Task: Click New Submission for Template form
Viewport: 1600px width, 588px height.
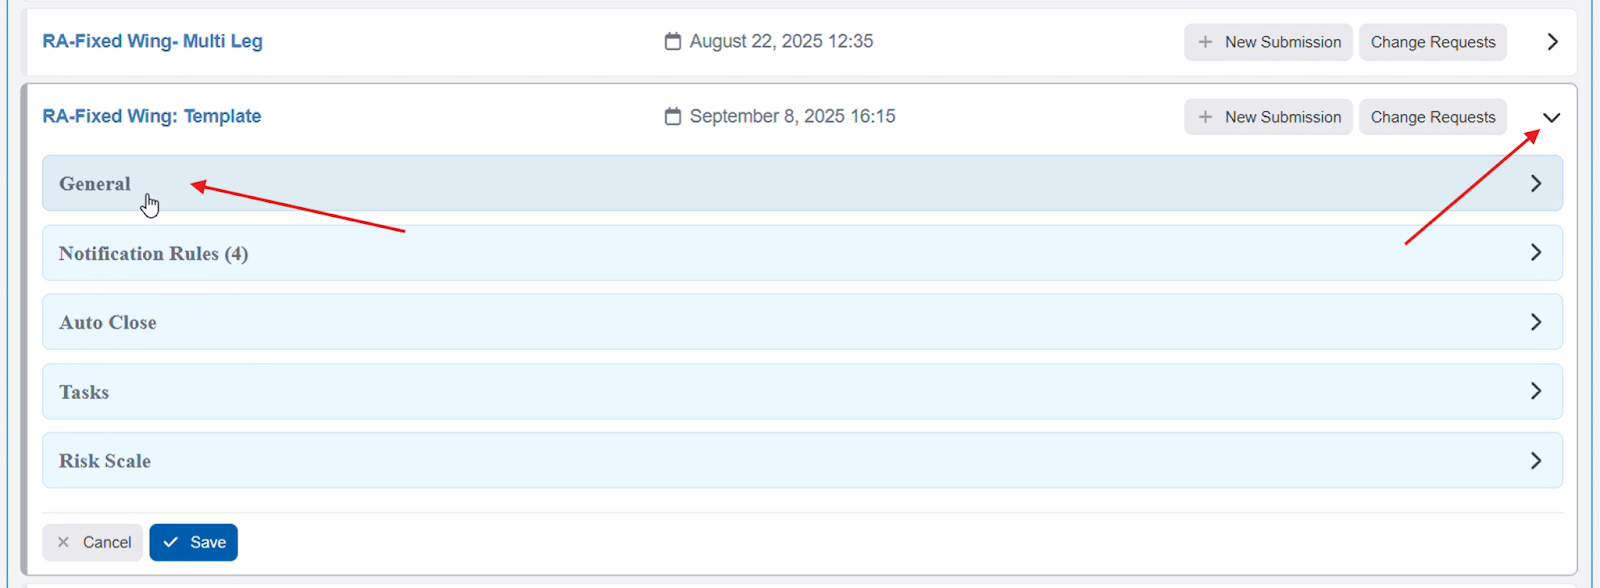Action: tap(1268, 117)
